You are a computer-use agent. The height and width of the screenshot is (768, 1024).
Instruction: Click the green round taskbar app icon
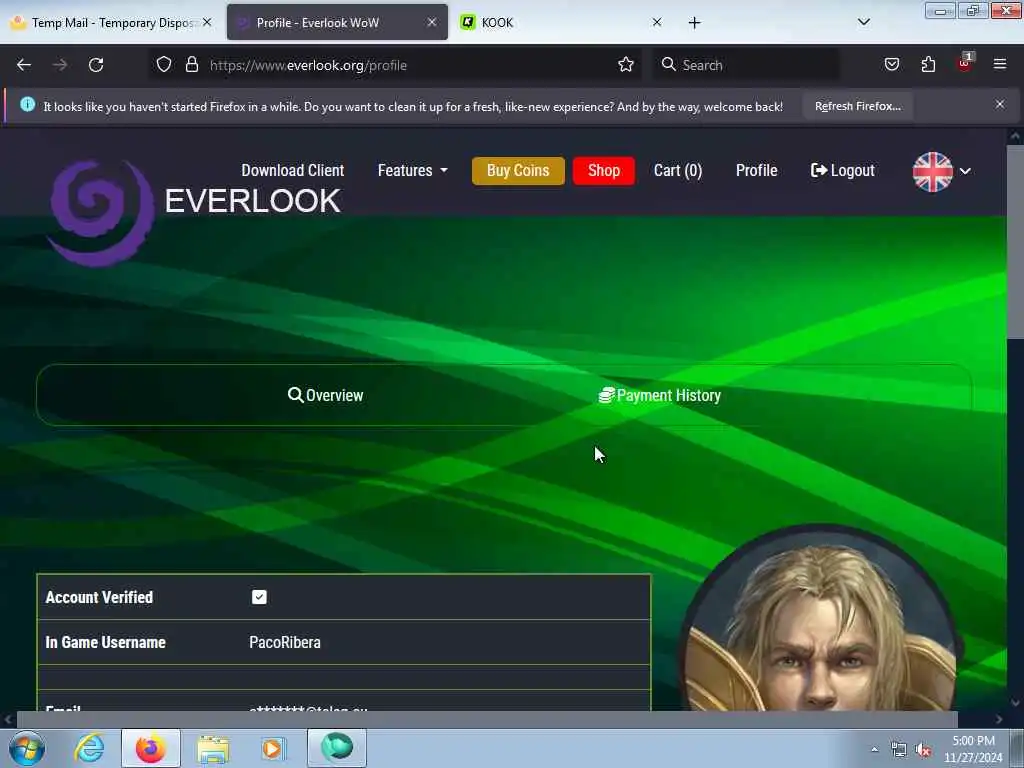(337, 748)
